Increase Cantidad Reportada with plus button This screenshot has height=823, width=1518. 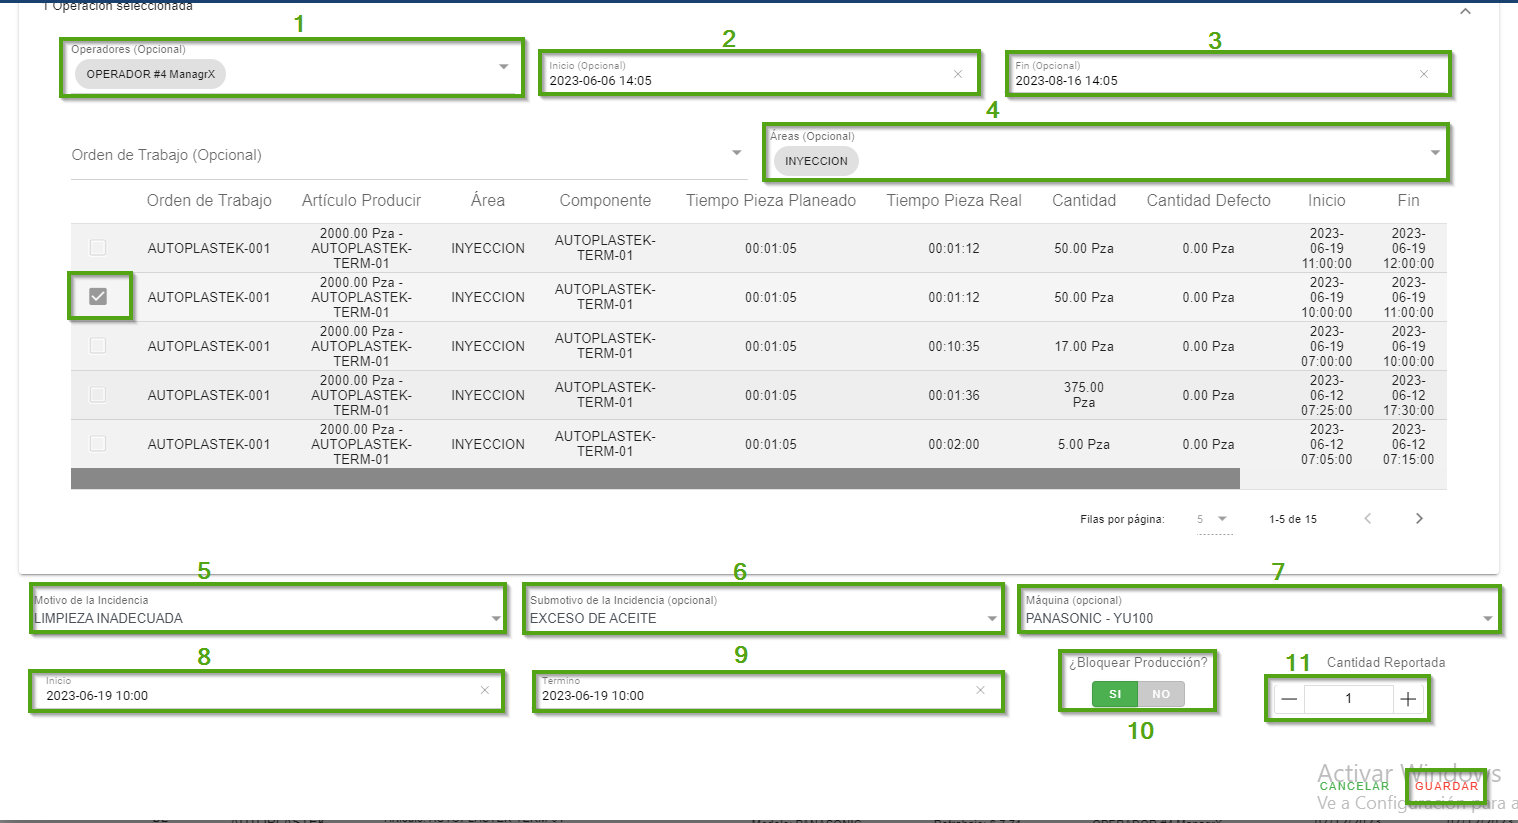[x=1408, y=699]
